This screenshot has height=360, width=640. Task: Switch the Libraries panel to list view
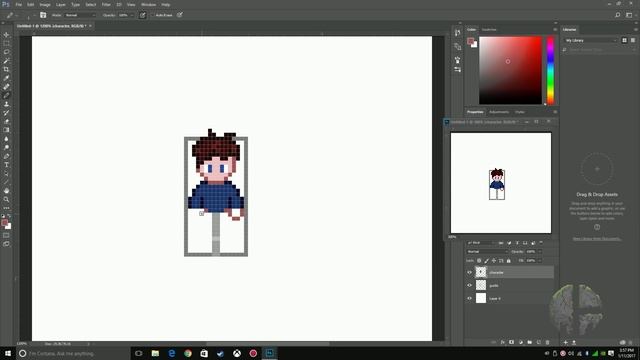click(x=633, y=40)
